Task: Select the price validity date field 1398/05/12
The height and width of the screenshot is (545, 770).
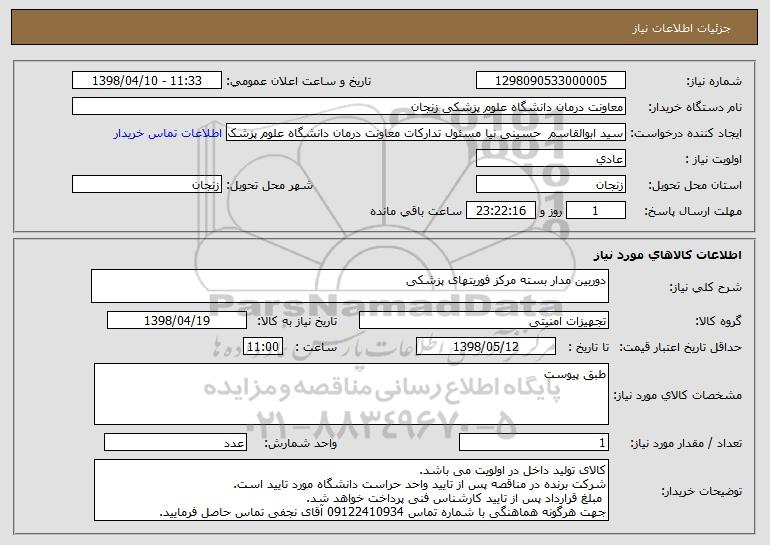Action: click(486, 347)
